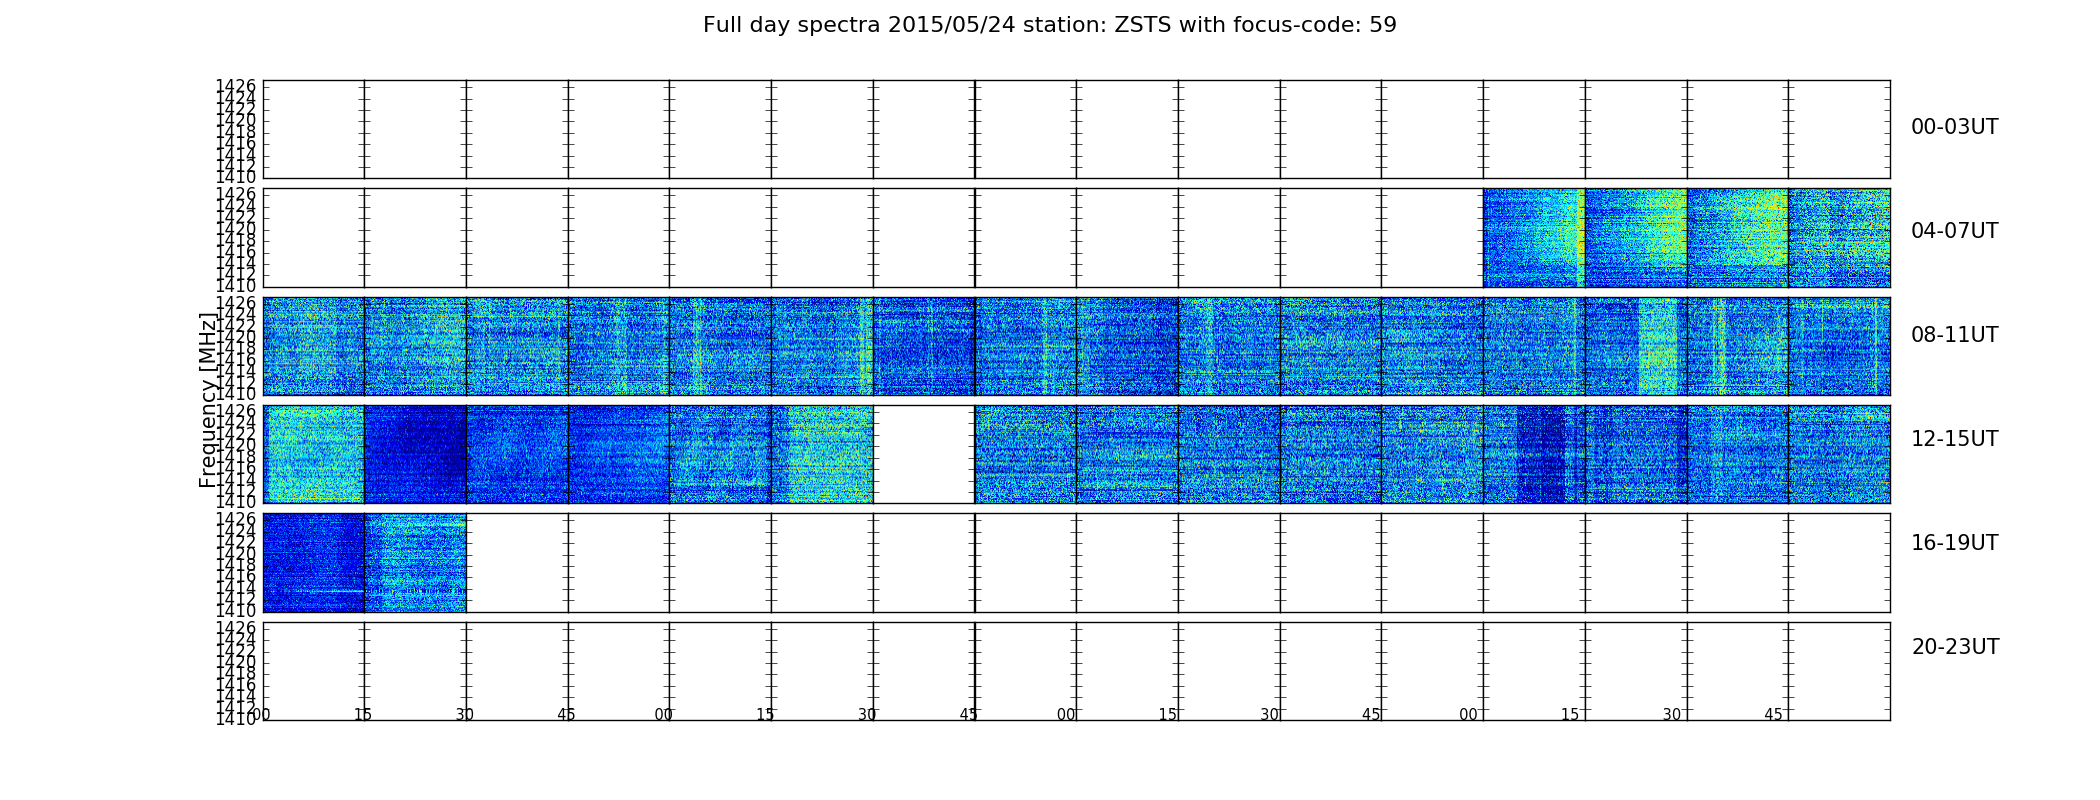Click the '00-03UT' row label

(x=1954, y=127)
